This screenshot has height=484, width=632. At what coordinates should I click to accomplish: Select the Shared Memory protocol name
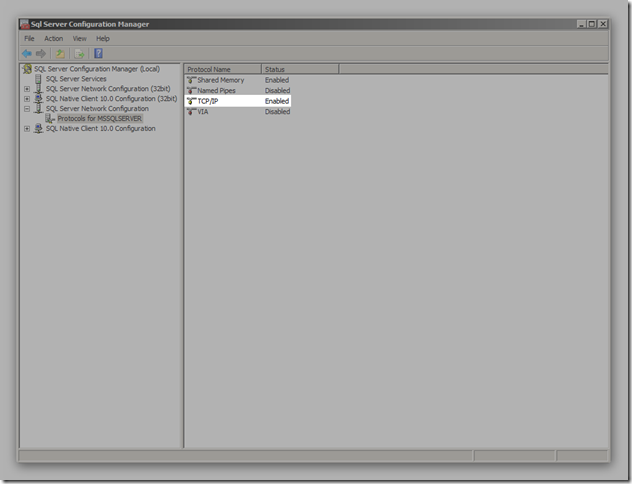click(x=221, y=80)
